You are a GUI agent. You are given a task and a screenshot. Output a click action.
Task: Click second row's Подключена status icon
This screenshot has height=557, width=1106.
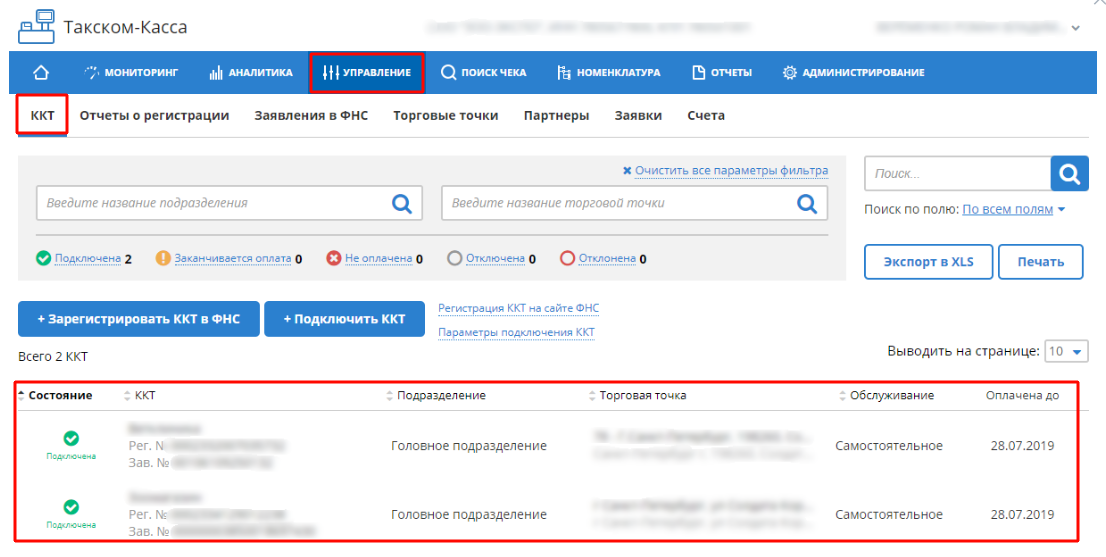coord(71,507)
